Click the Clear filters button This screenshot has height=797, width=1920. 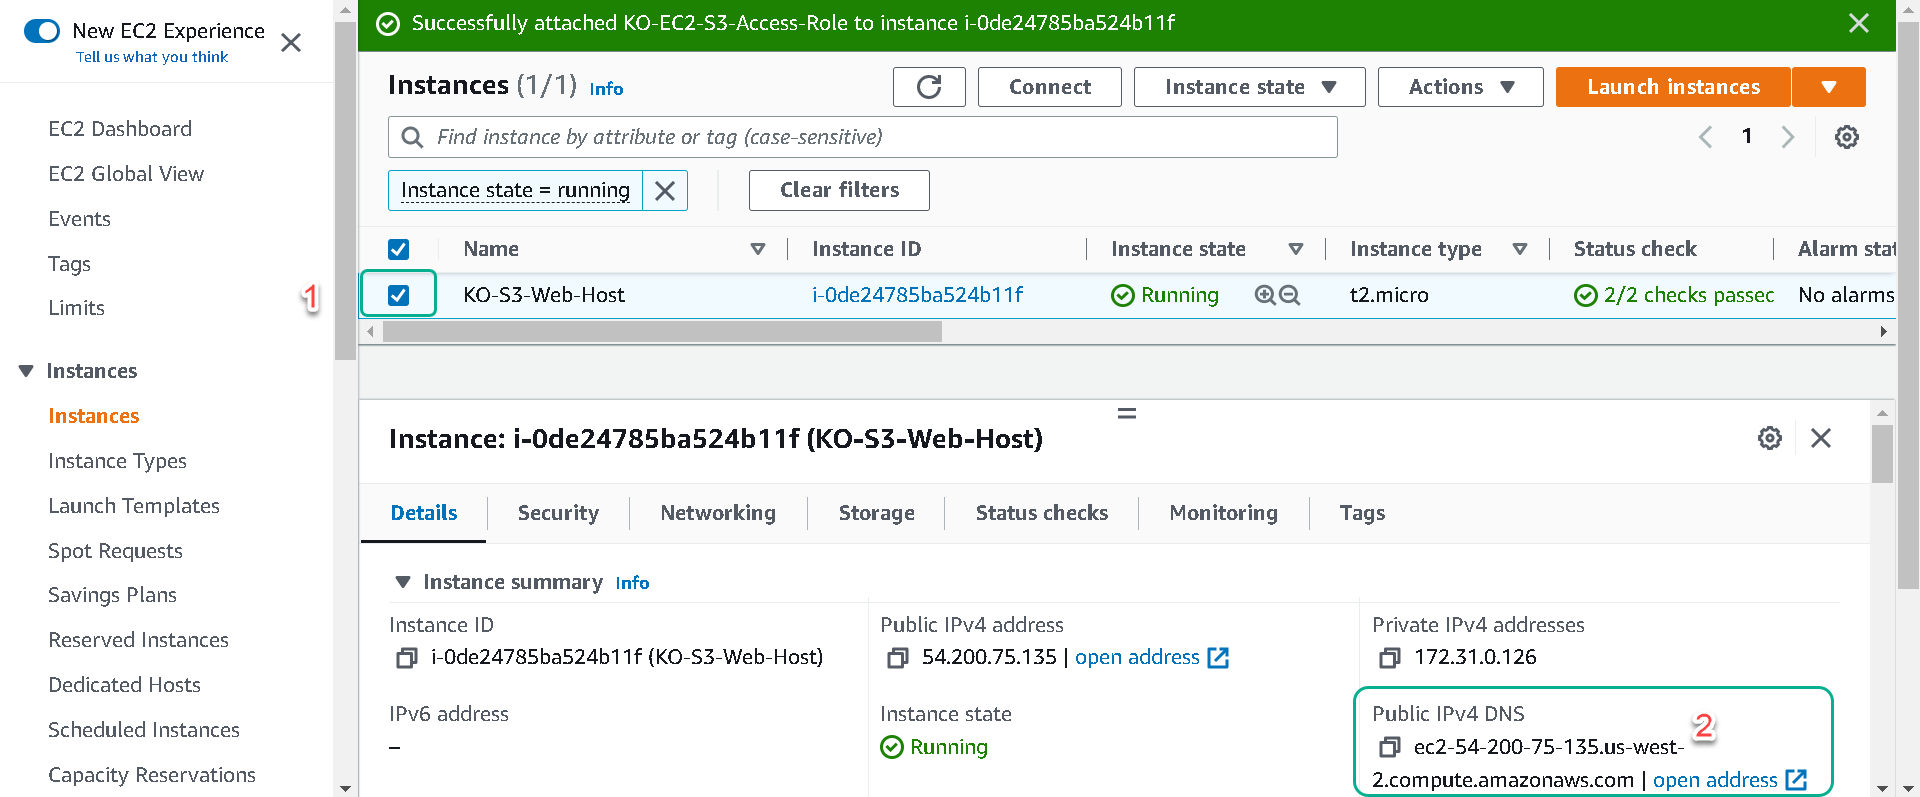point(839,190)
